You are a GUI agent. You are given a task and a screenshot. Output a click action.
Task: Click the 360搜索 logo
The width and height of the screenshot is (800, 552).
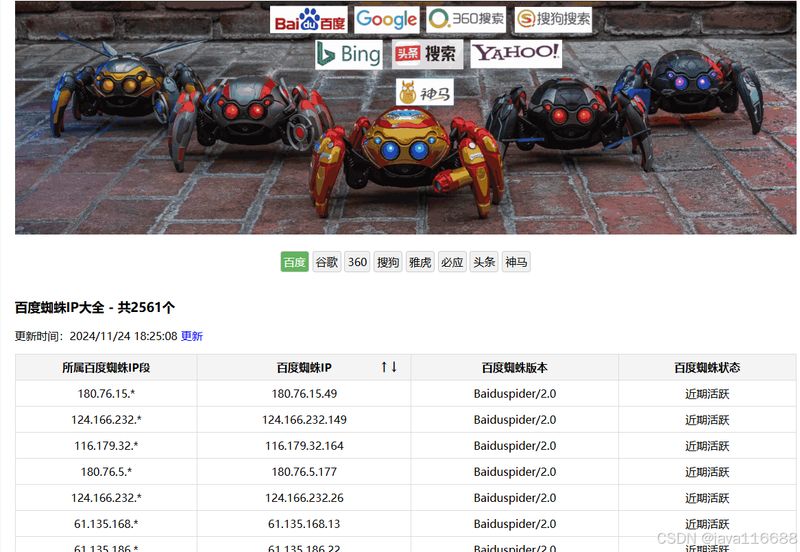pyautogui.click(x=466, y=19)
